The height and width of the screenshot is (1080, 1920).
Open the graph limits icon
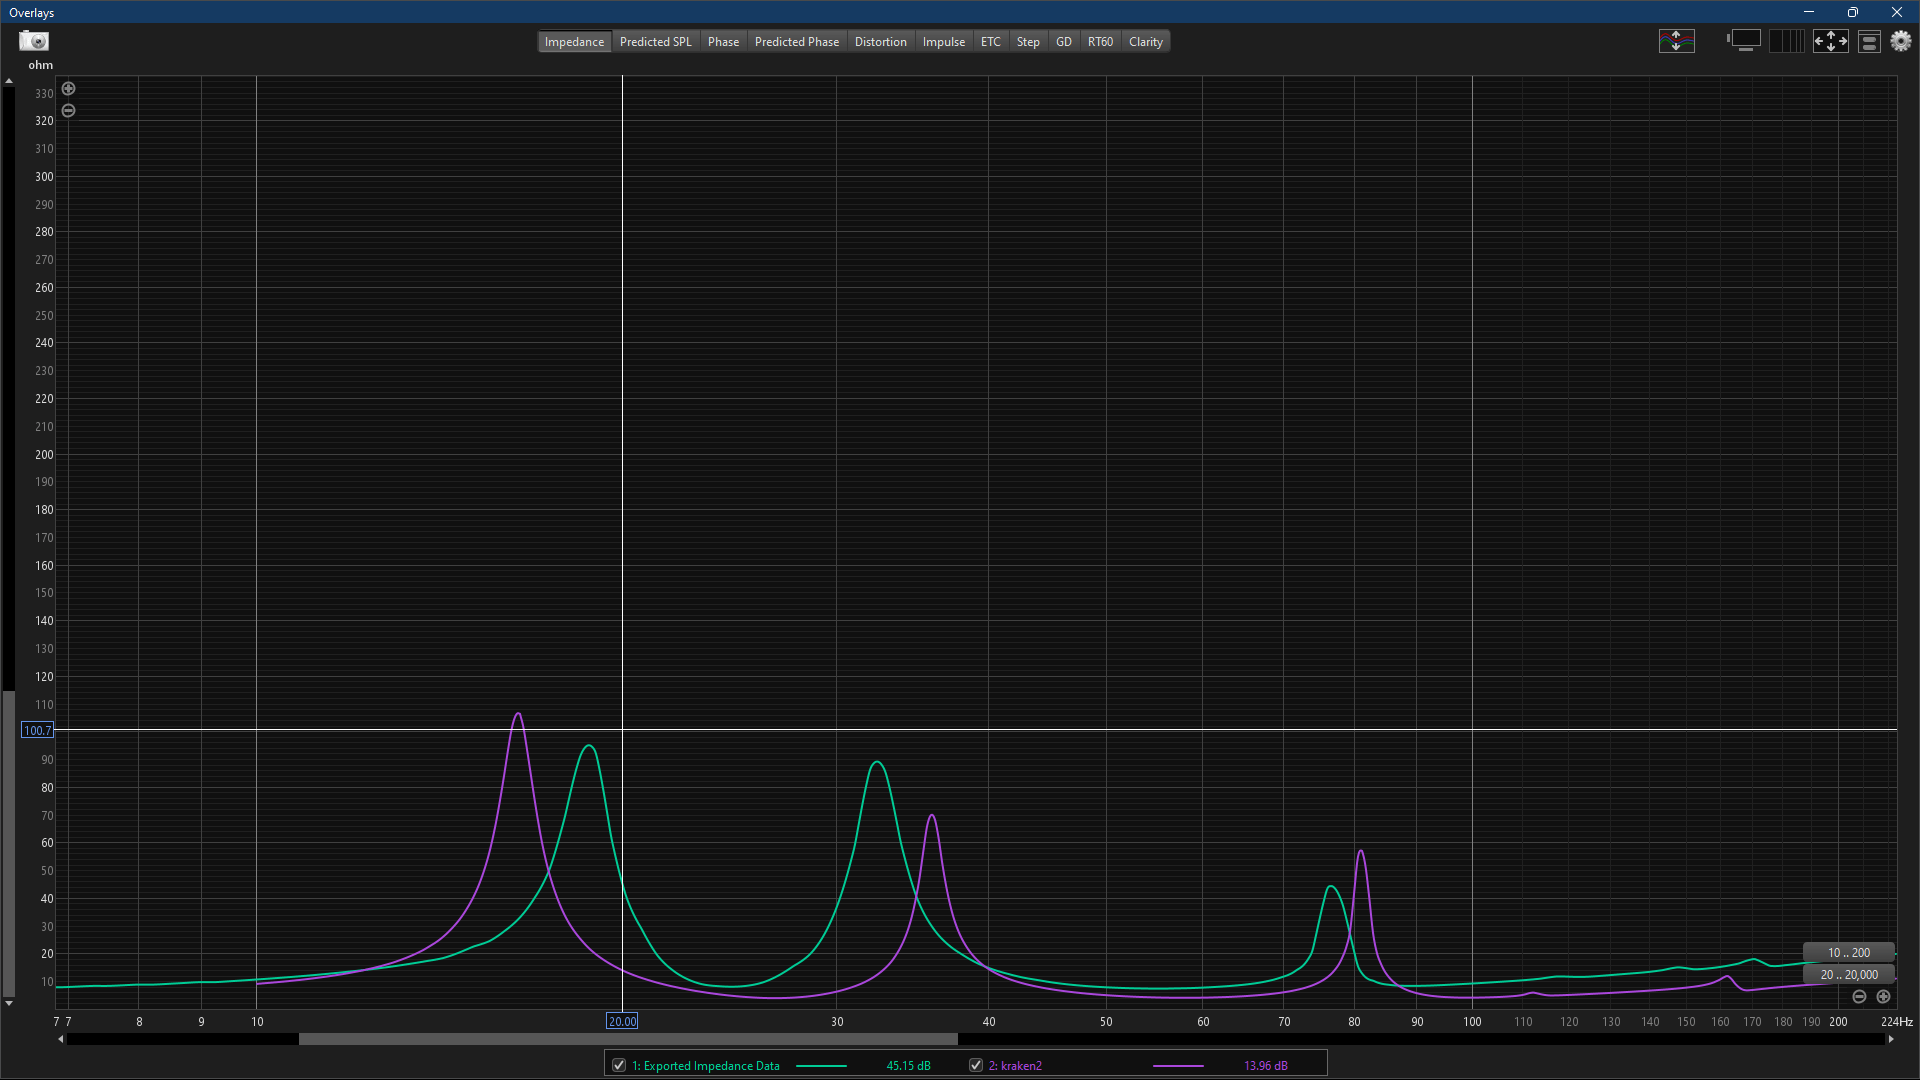1869,41
